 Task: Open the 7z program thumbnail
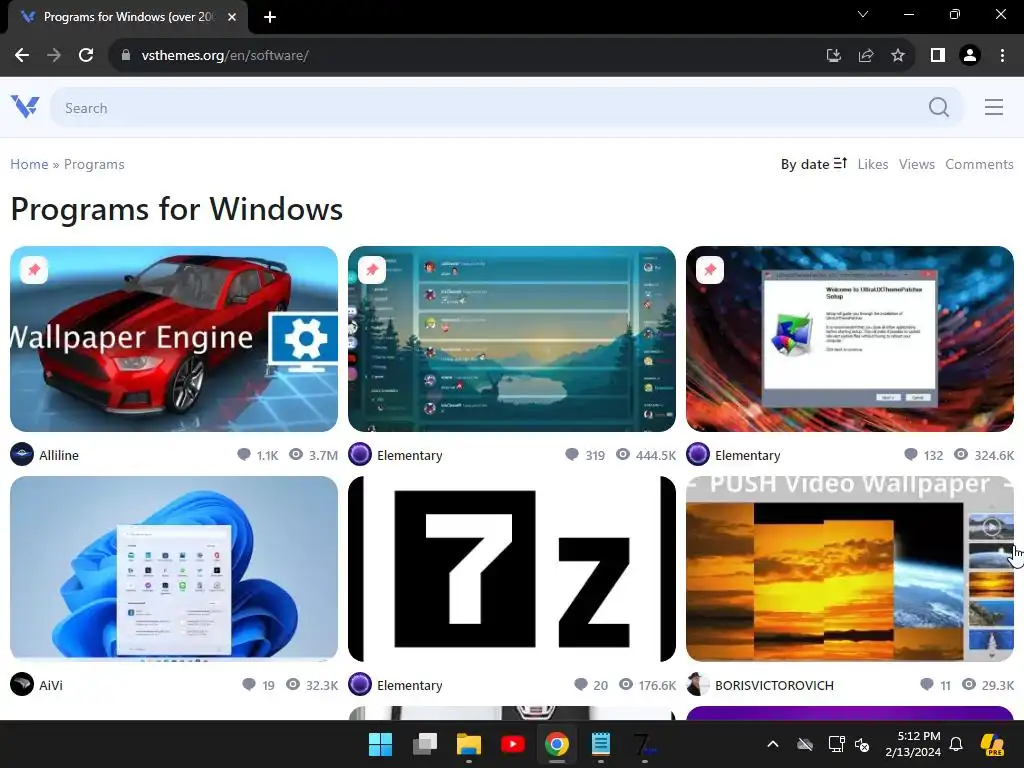click(x=512, y=568)
